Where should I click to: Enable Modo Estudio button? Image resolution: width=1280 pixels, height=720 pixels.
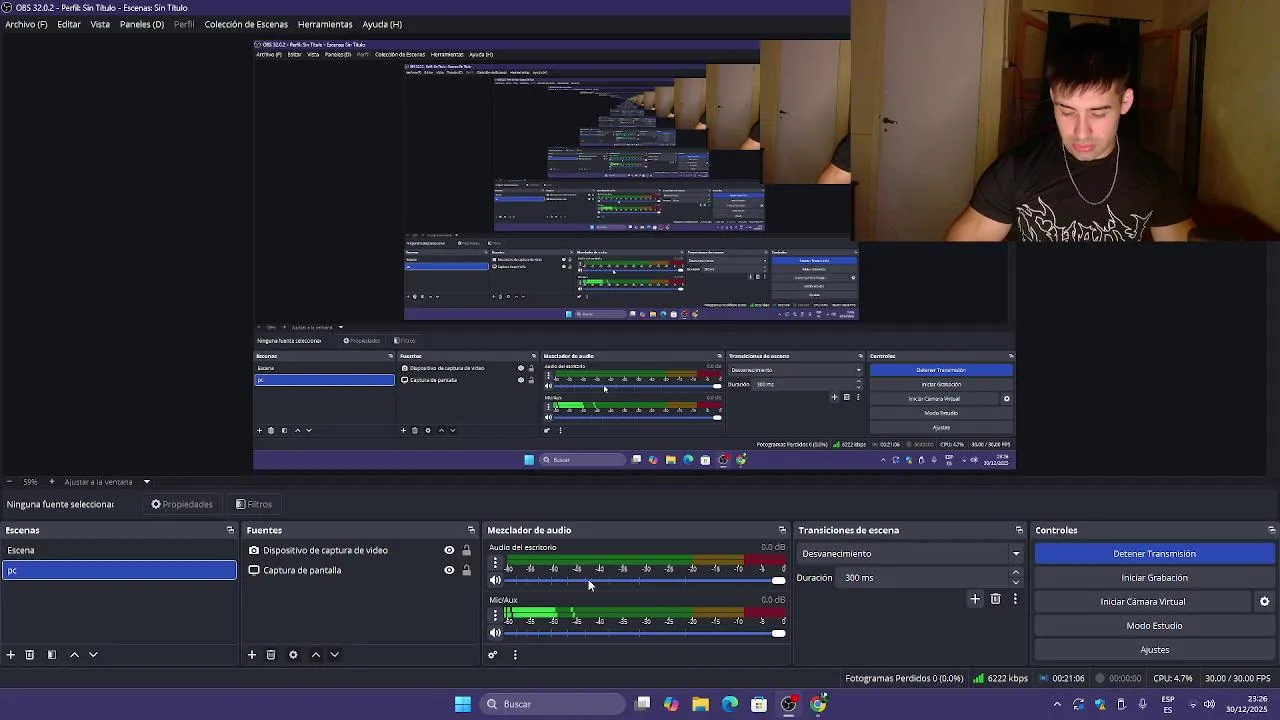click(1154, 626)
